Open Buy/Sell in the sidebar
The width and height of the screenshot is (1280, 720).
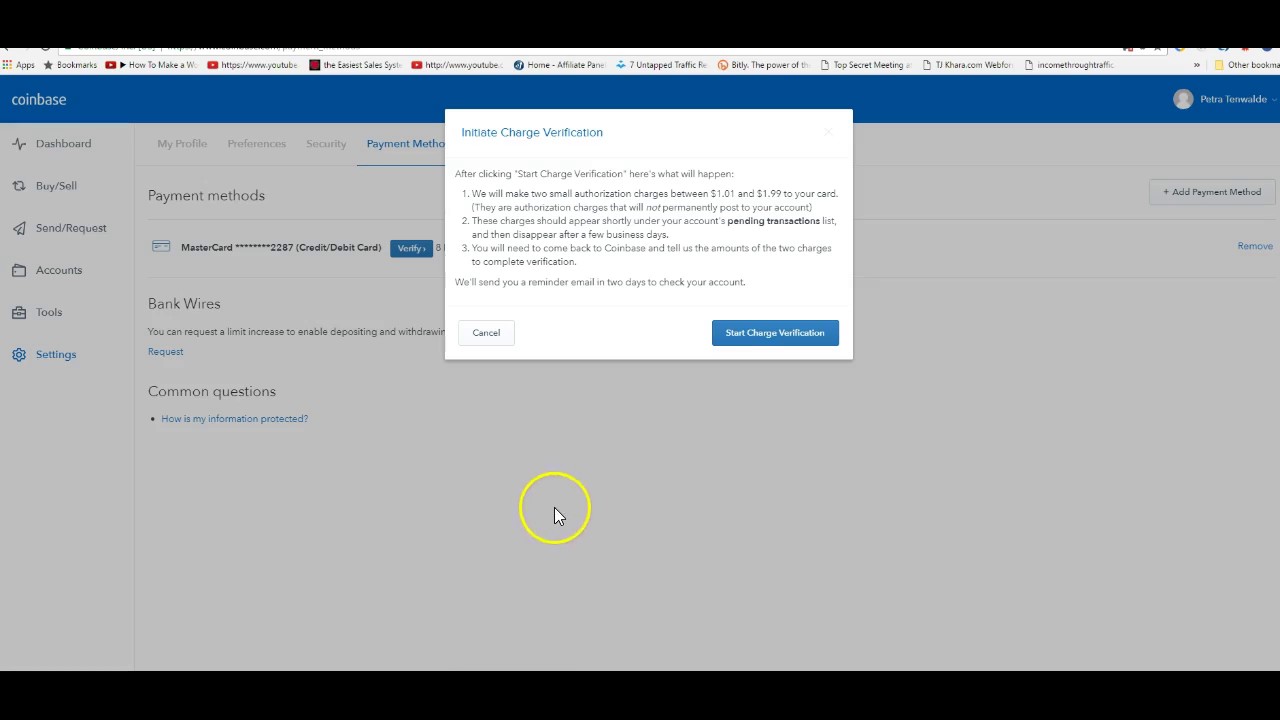coord(56,186)
